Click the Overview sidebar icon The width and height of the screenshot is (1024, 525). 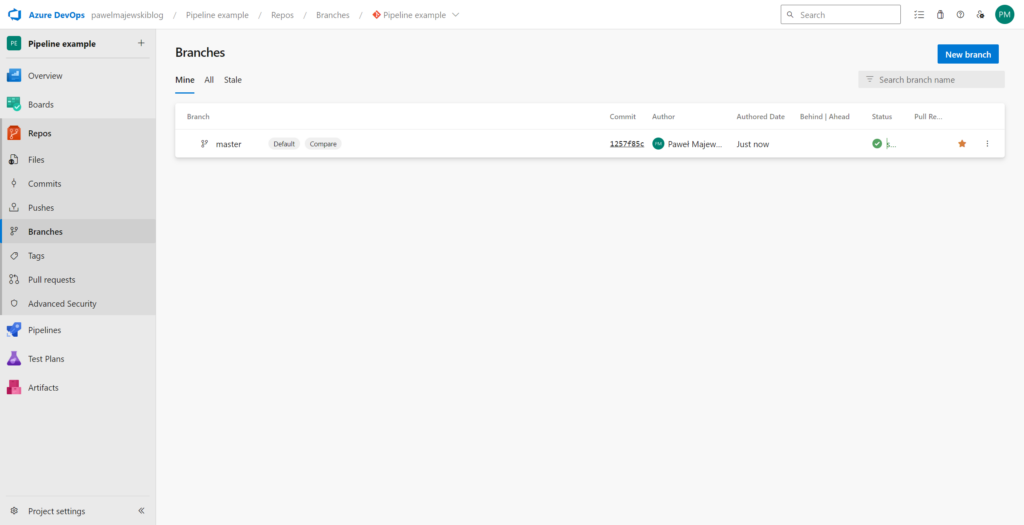[14, 76]
